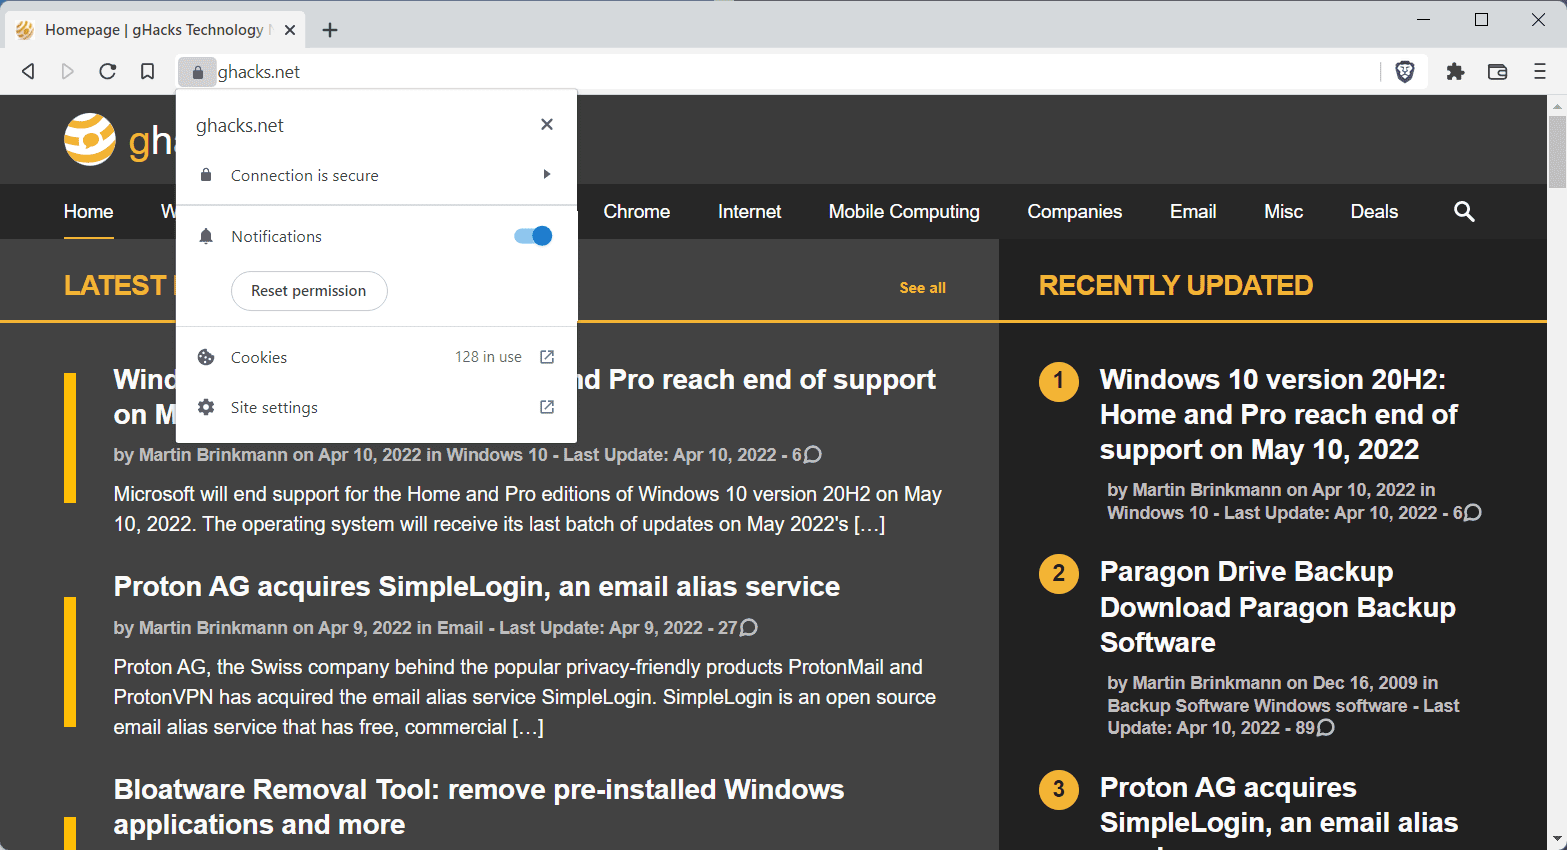The width and height of the screenshot is (1567, 850).
Task: Reload the ghacks.net page
Action: point(107,71)
